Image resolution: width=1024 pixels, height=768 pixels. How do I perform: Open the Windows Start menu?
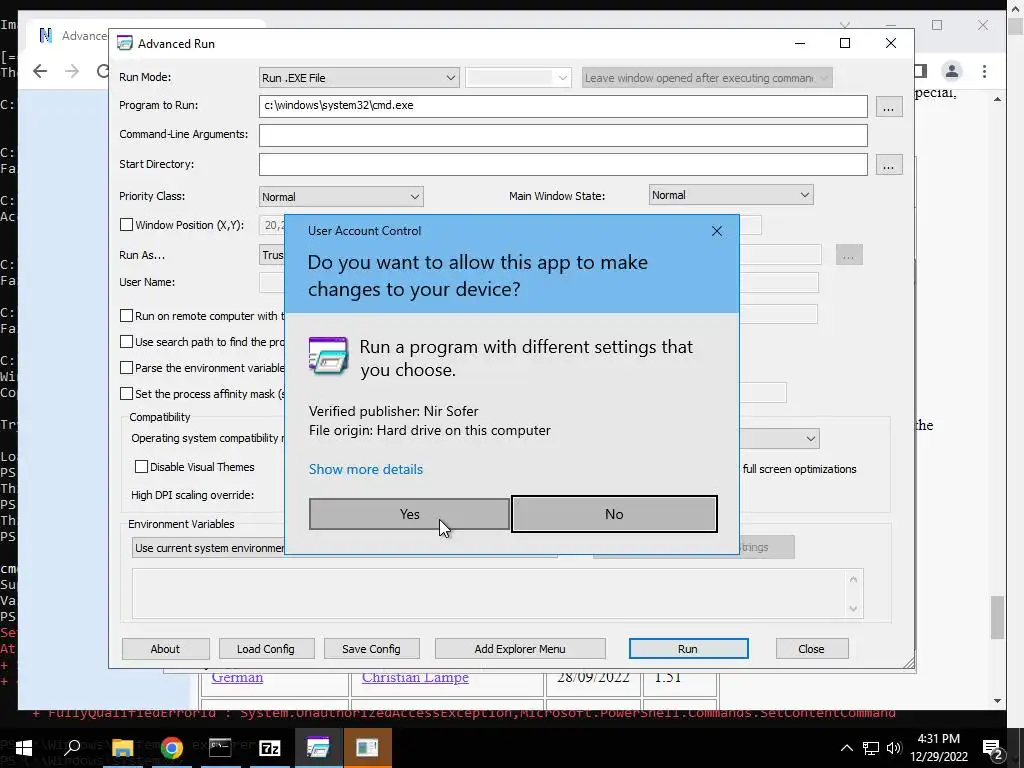click(x=24, y=748)
